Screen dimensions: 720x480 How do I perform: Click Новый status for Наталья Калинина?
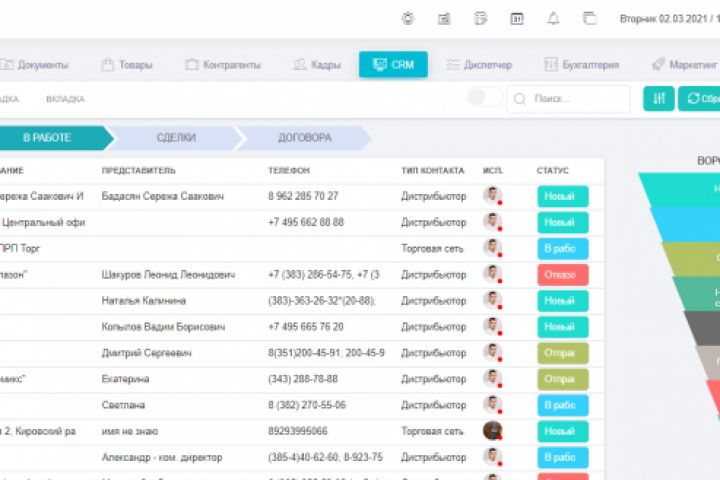[562, 301]
